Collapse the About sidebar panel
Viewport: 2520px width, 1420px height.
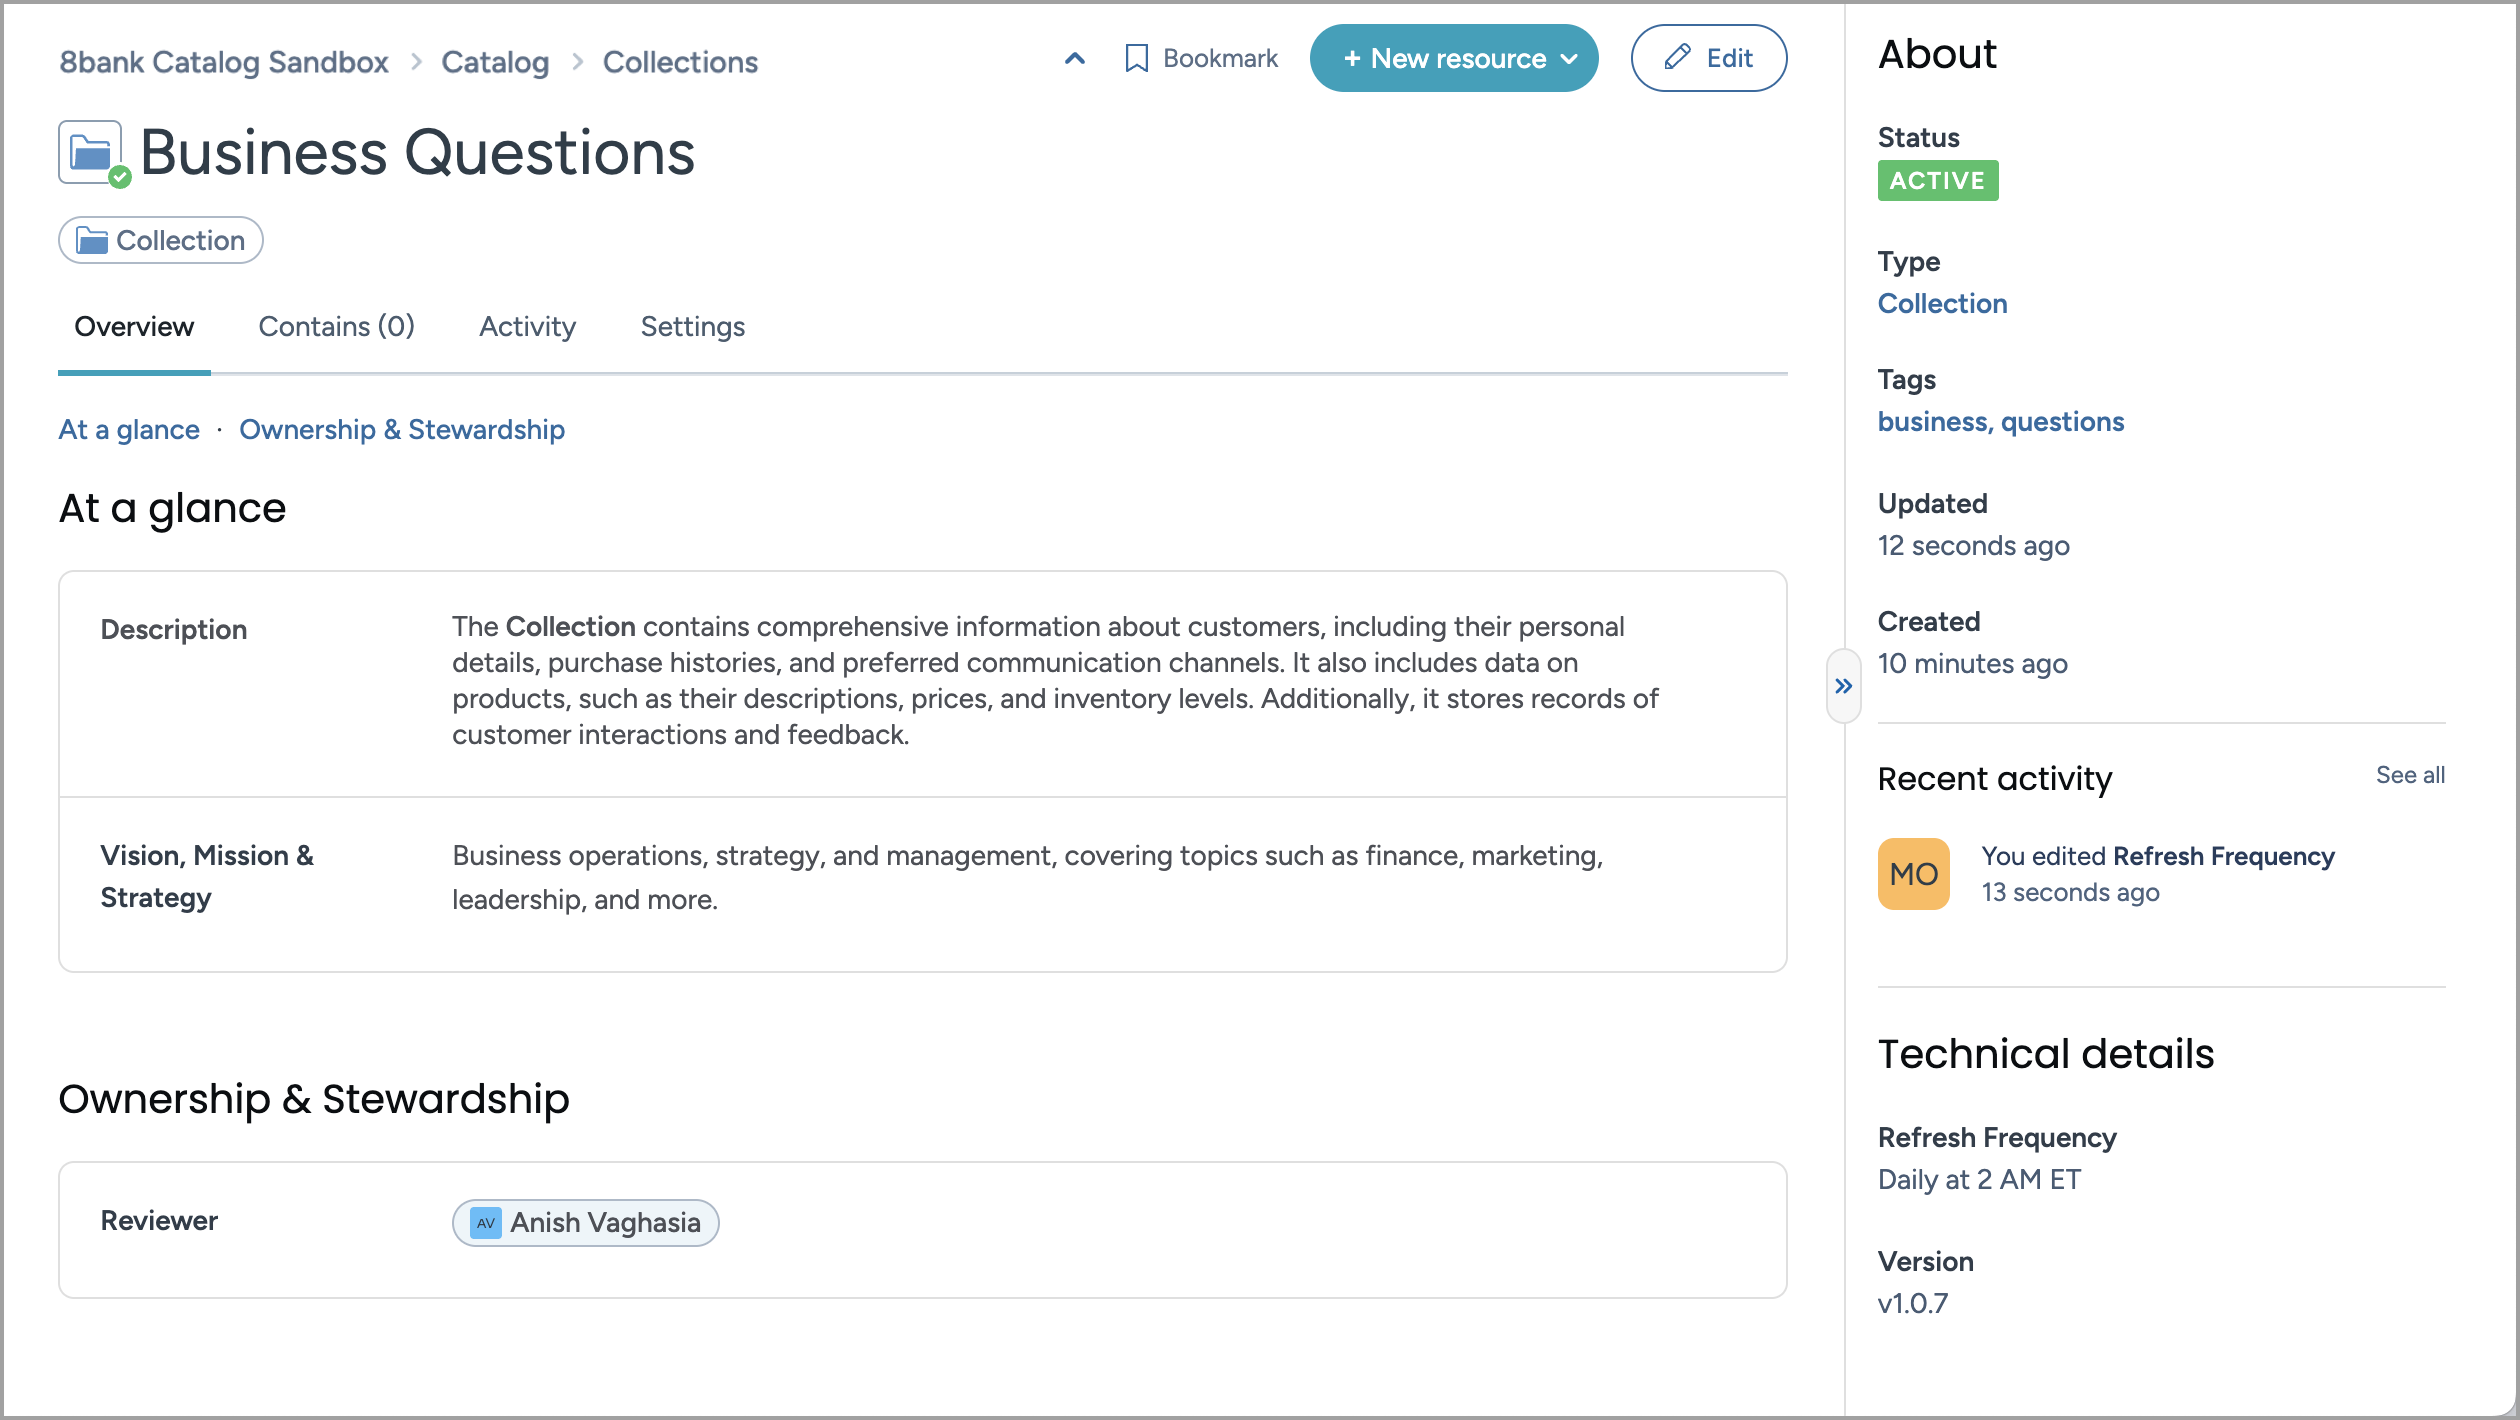pyautogui.click(x=1843, y=685)
